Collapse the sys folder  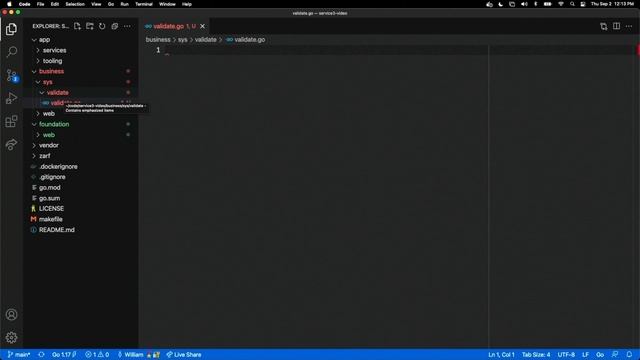(81, 82)
